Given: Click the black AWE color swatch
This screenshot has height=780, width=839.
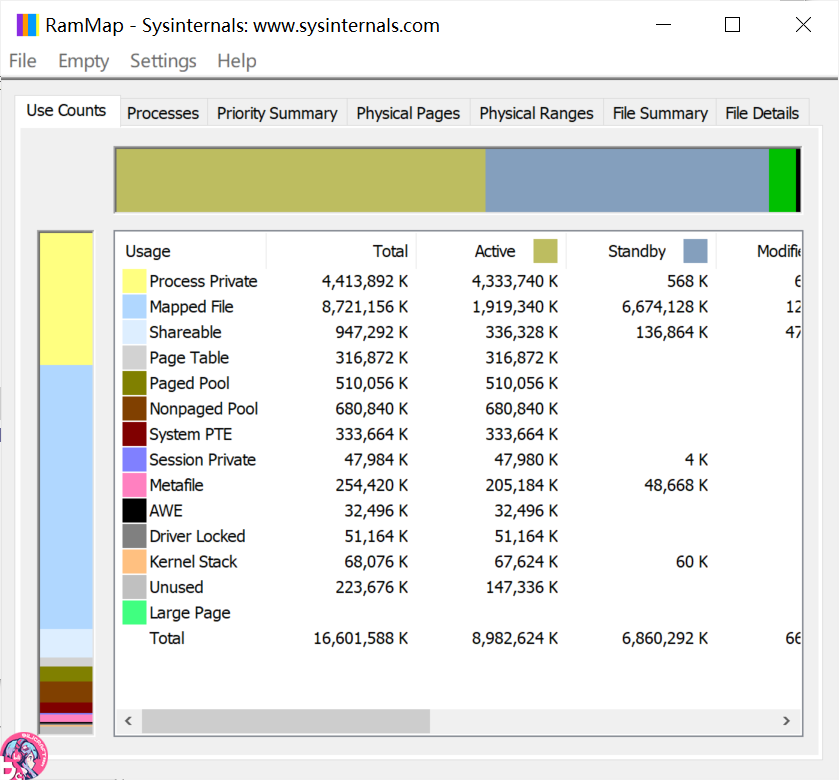Looking at the screenshot, I should (134, 511).
